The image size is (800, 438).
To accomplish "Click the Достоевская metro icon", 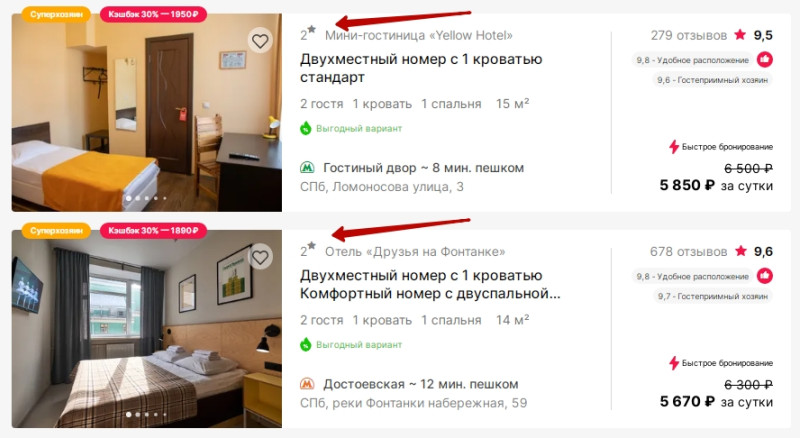I will [307, 384].
